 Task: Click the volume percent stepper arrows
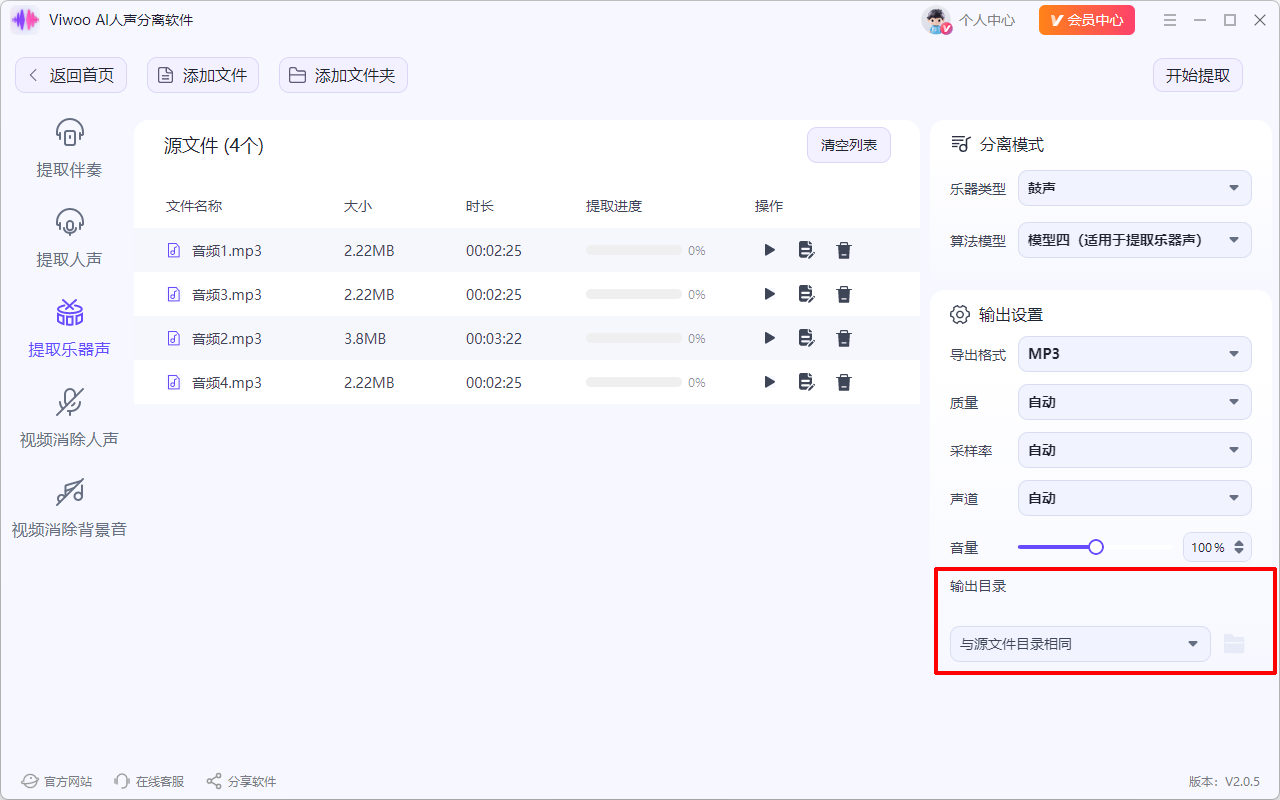[1240, 547]
